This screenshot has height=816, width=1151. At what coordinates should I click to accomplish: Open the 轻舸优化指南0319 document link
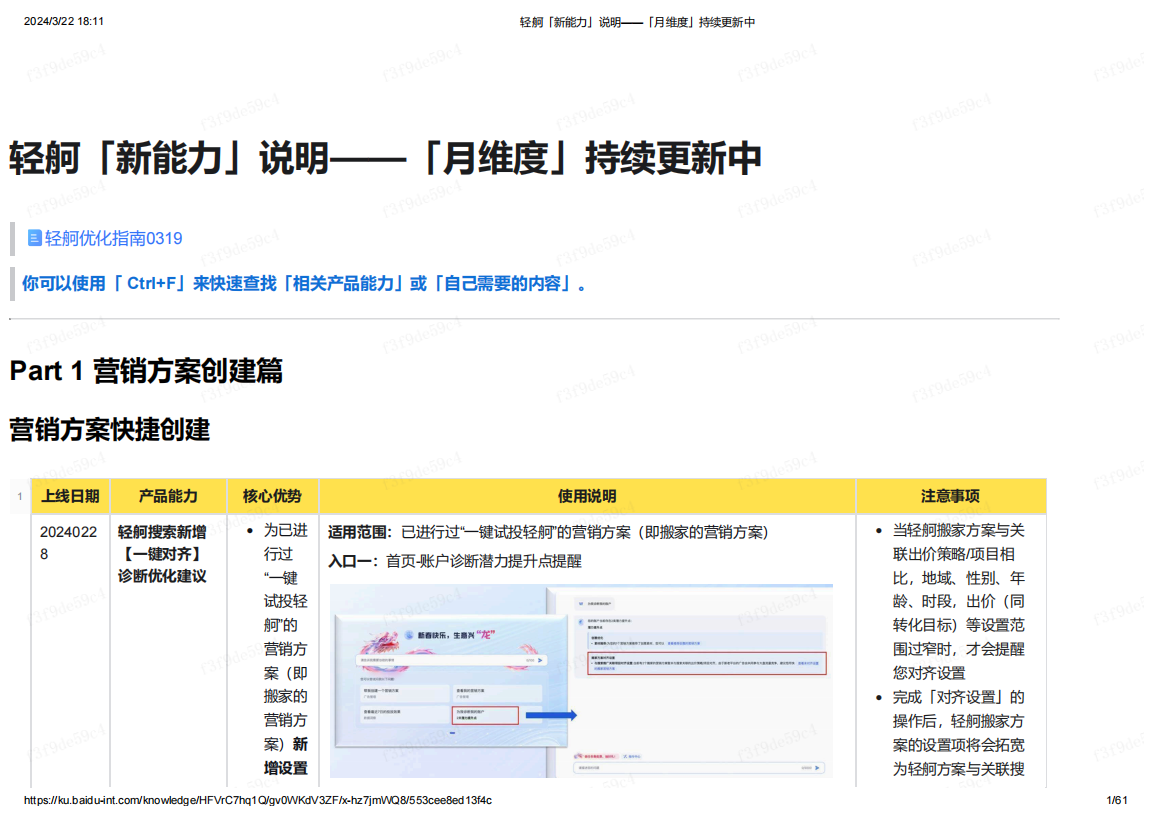113,238
